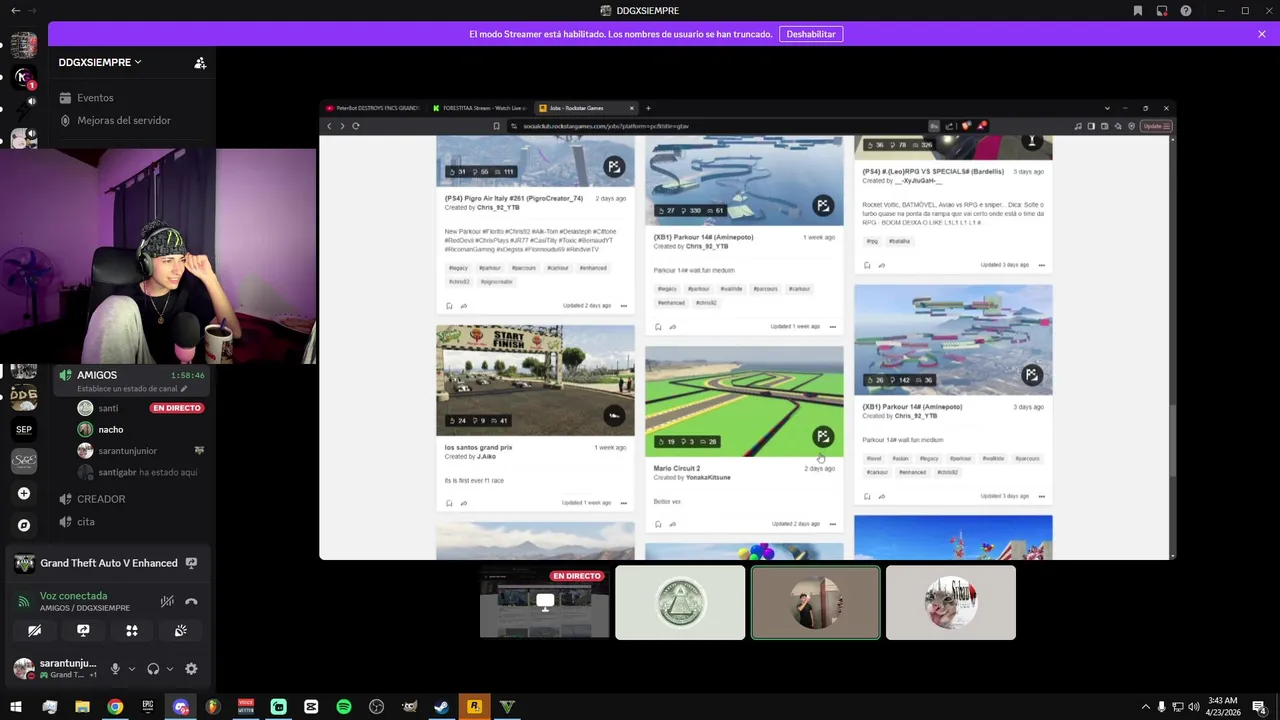Open the SEP server icon
Viewport: 1280px width, 720px height.
coord(24,430)
